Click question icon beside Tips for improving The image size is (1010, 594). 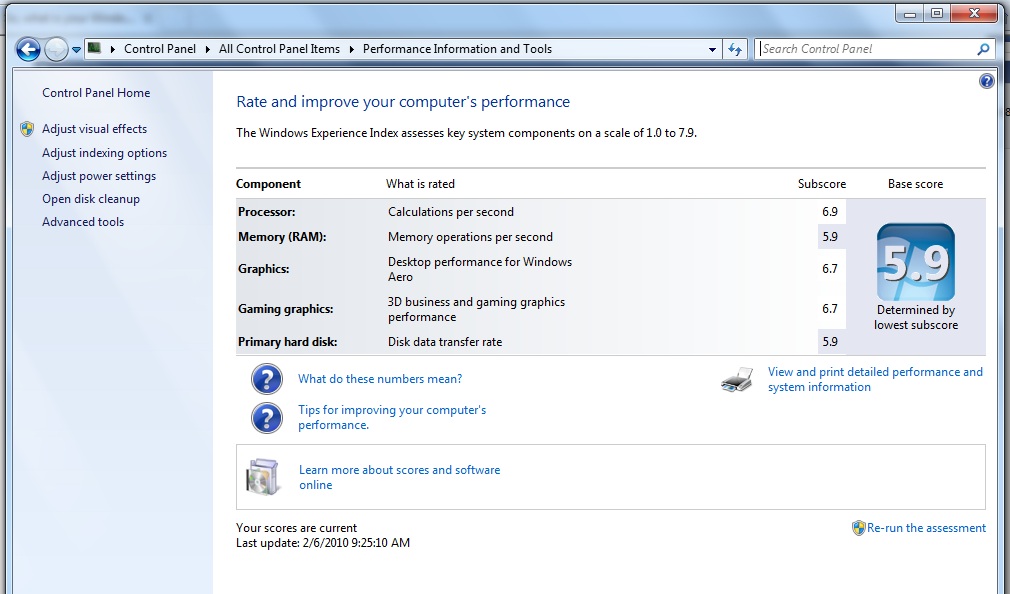(267, 418)
